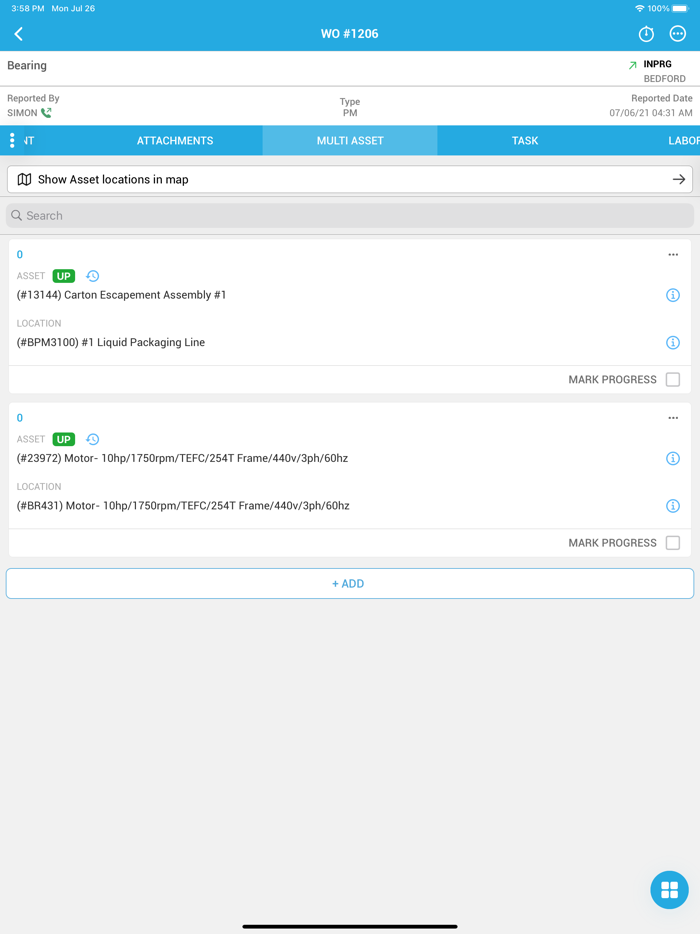This screenshot has width=700, height=934.
Task: Open the TASK tab
Action: point(525,141)
